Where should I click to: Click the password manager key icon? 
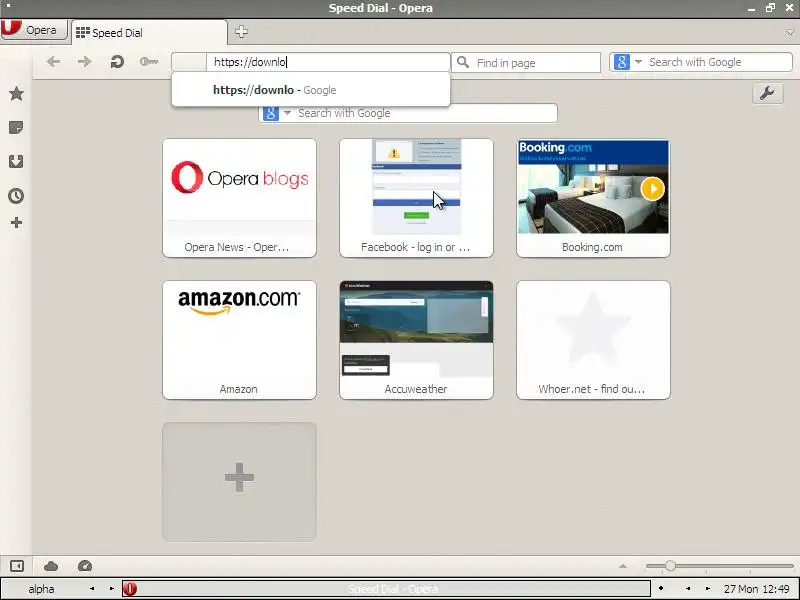point(149,62)
